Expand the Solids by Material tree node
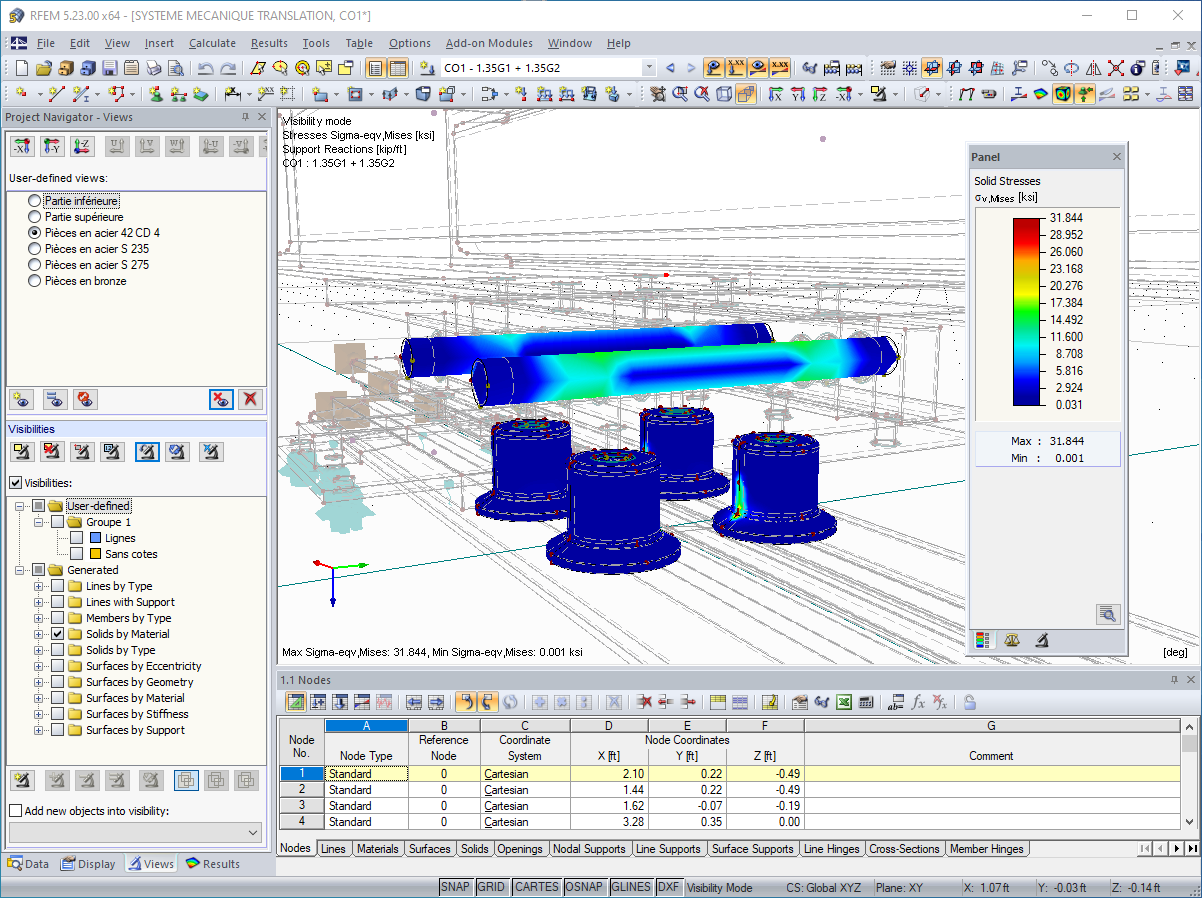The height and width of the screenshot is (898, 1202). tap(39, 634)
